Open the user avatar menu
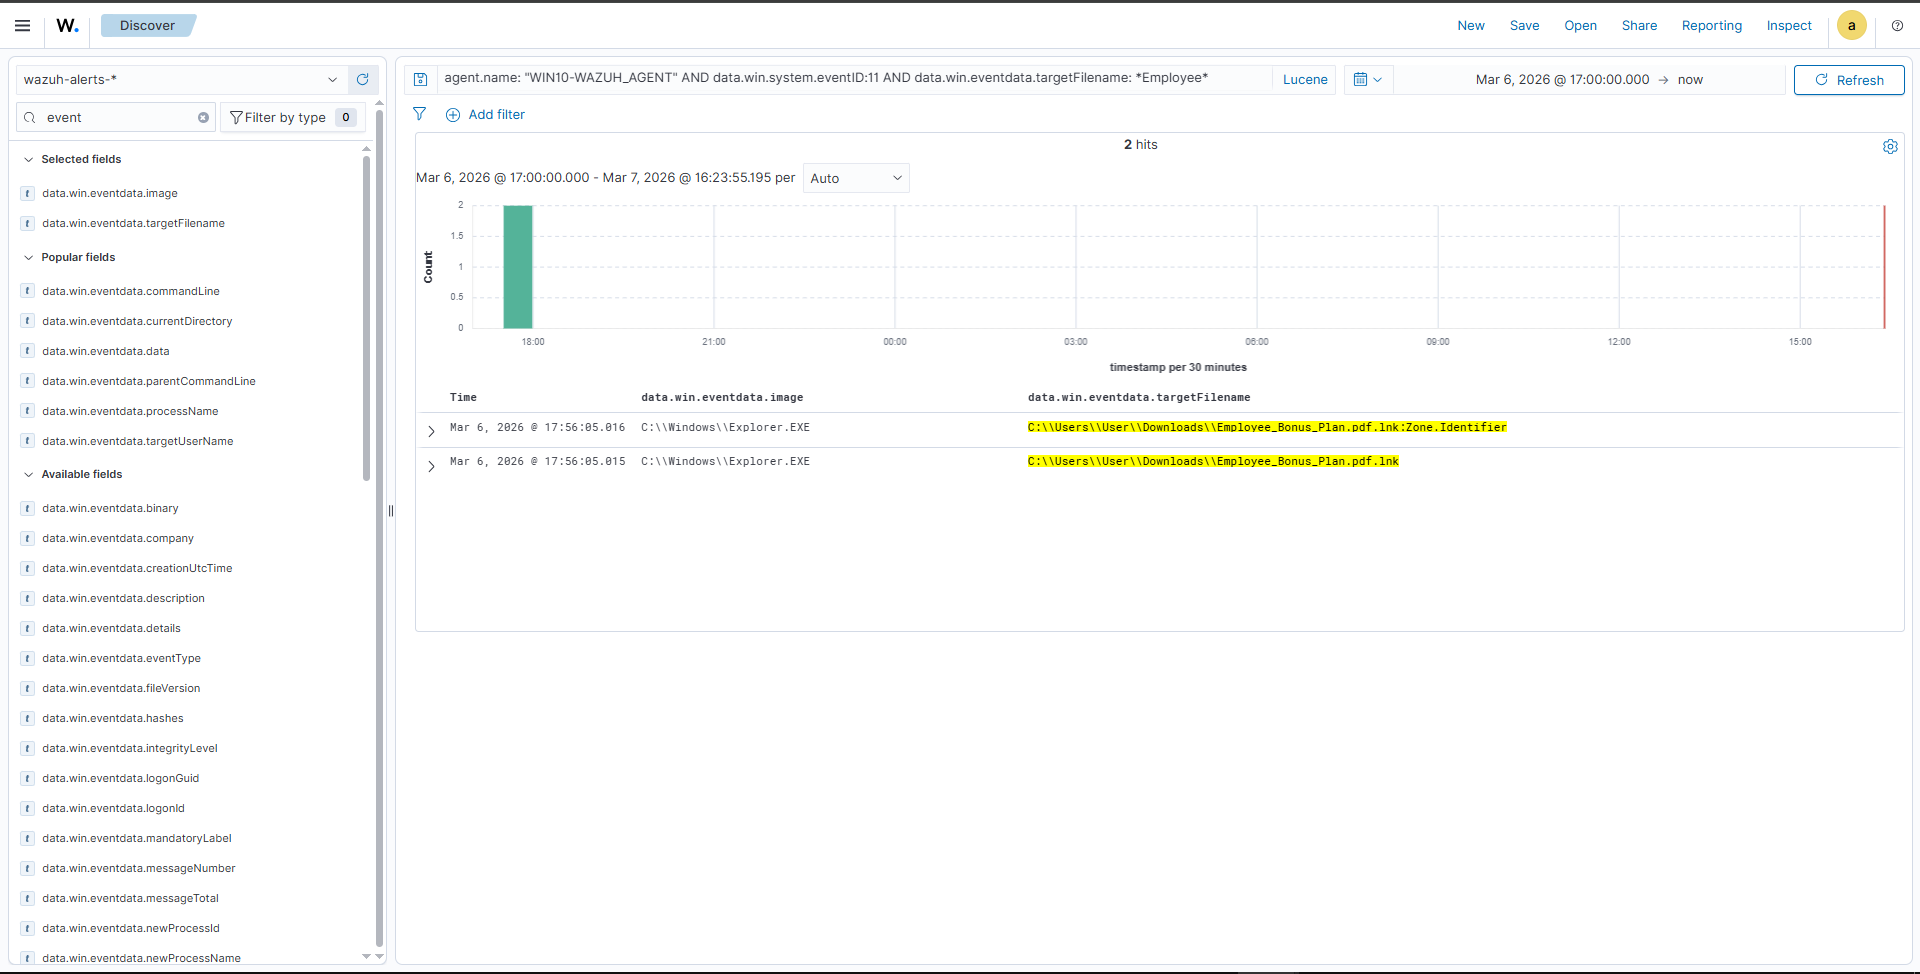 [x=1851, y=26]
